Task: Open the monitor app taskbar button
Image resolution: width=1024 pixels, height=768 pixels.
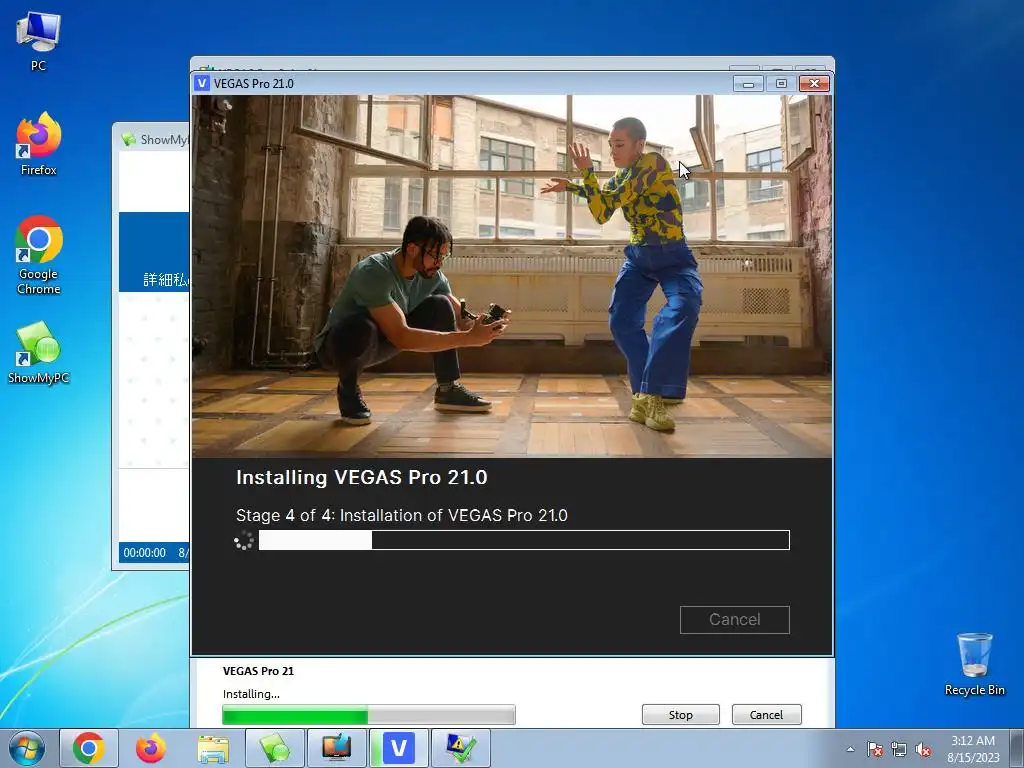Action: [336, 748]
